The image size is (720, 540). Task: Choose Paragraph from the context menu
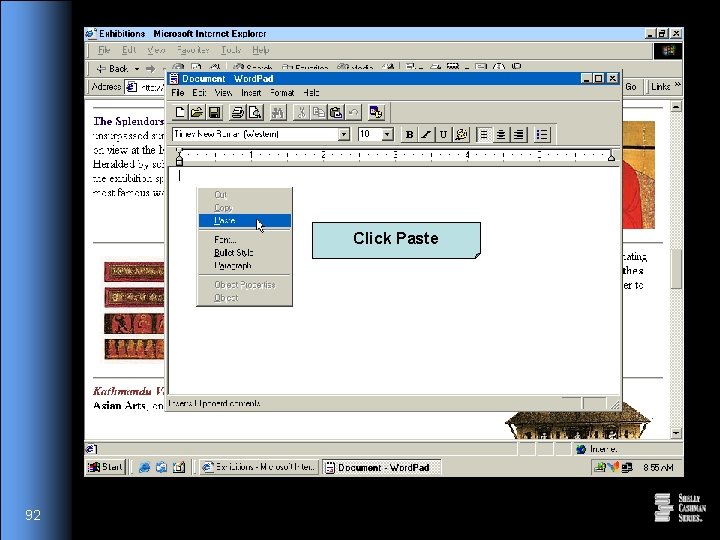[x=245, y=265]
